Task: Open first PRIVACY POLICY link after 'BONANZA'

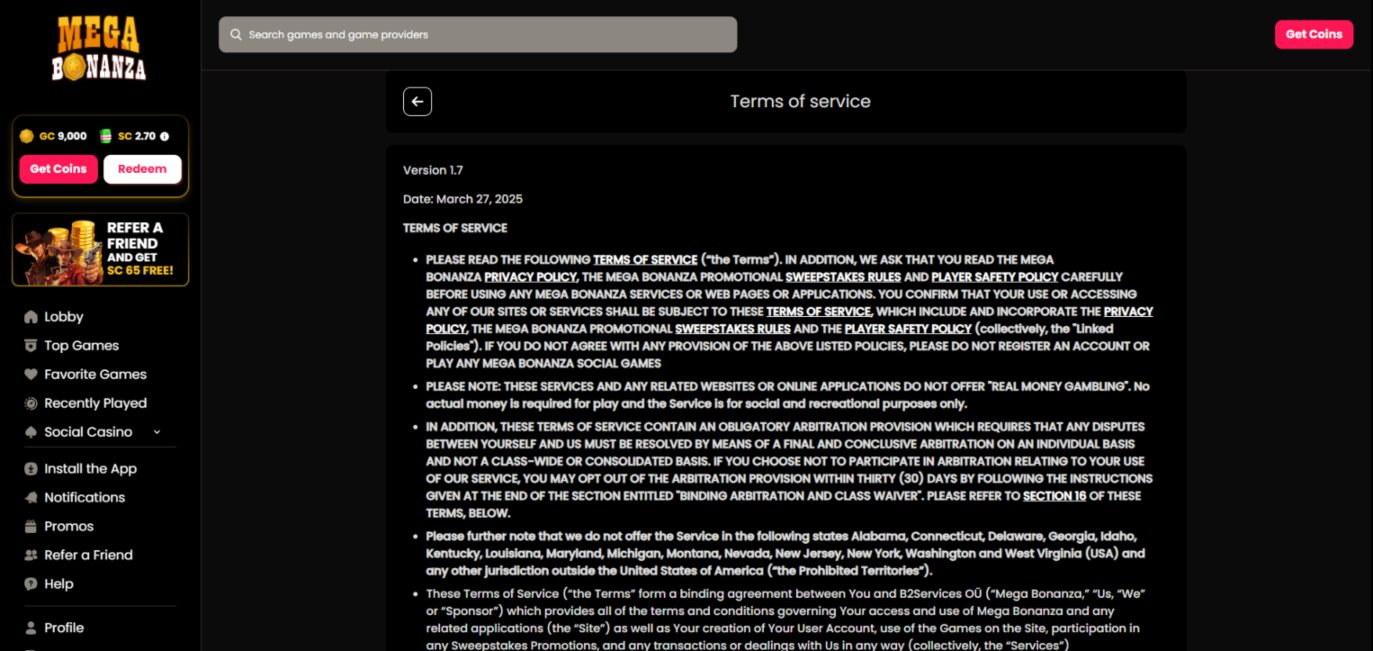Action: pyautogui.click(x=531, y=277)
